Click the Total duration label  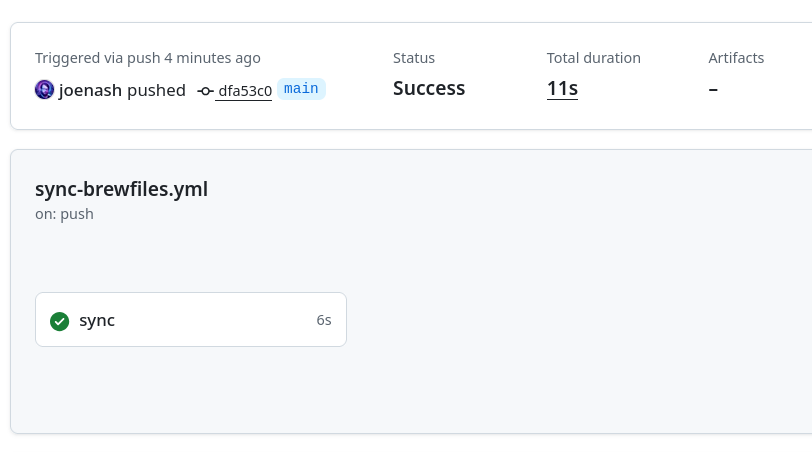pyautogui.click(x=593, y=58)
